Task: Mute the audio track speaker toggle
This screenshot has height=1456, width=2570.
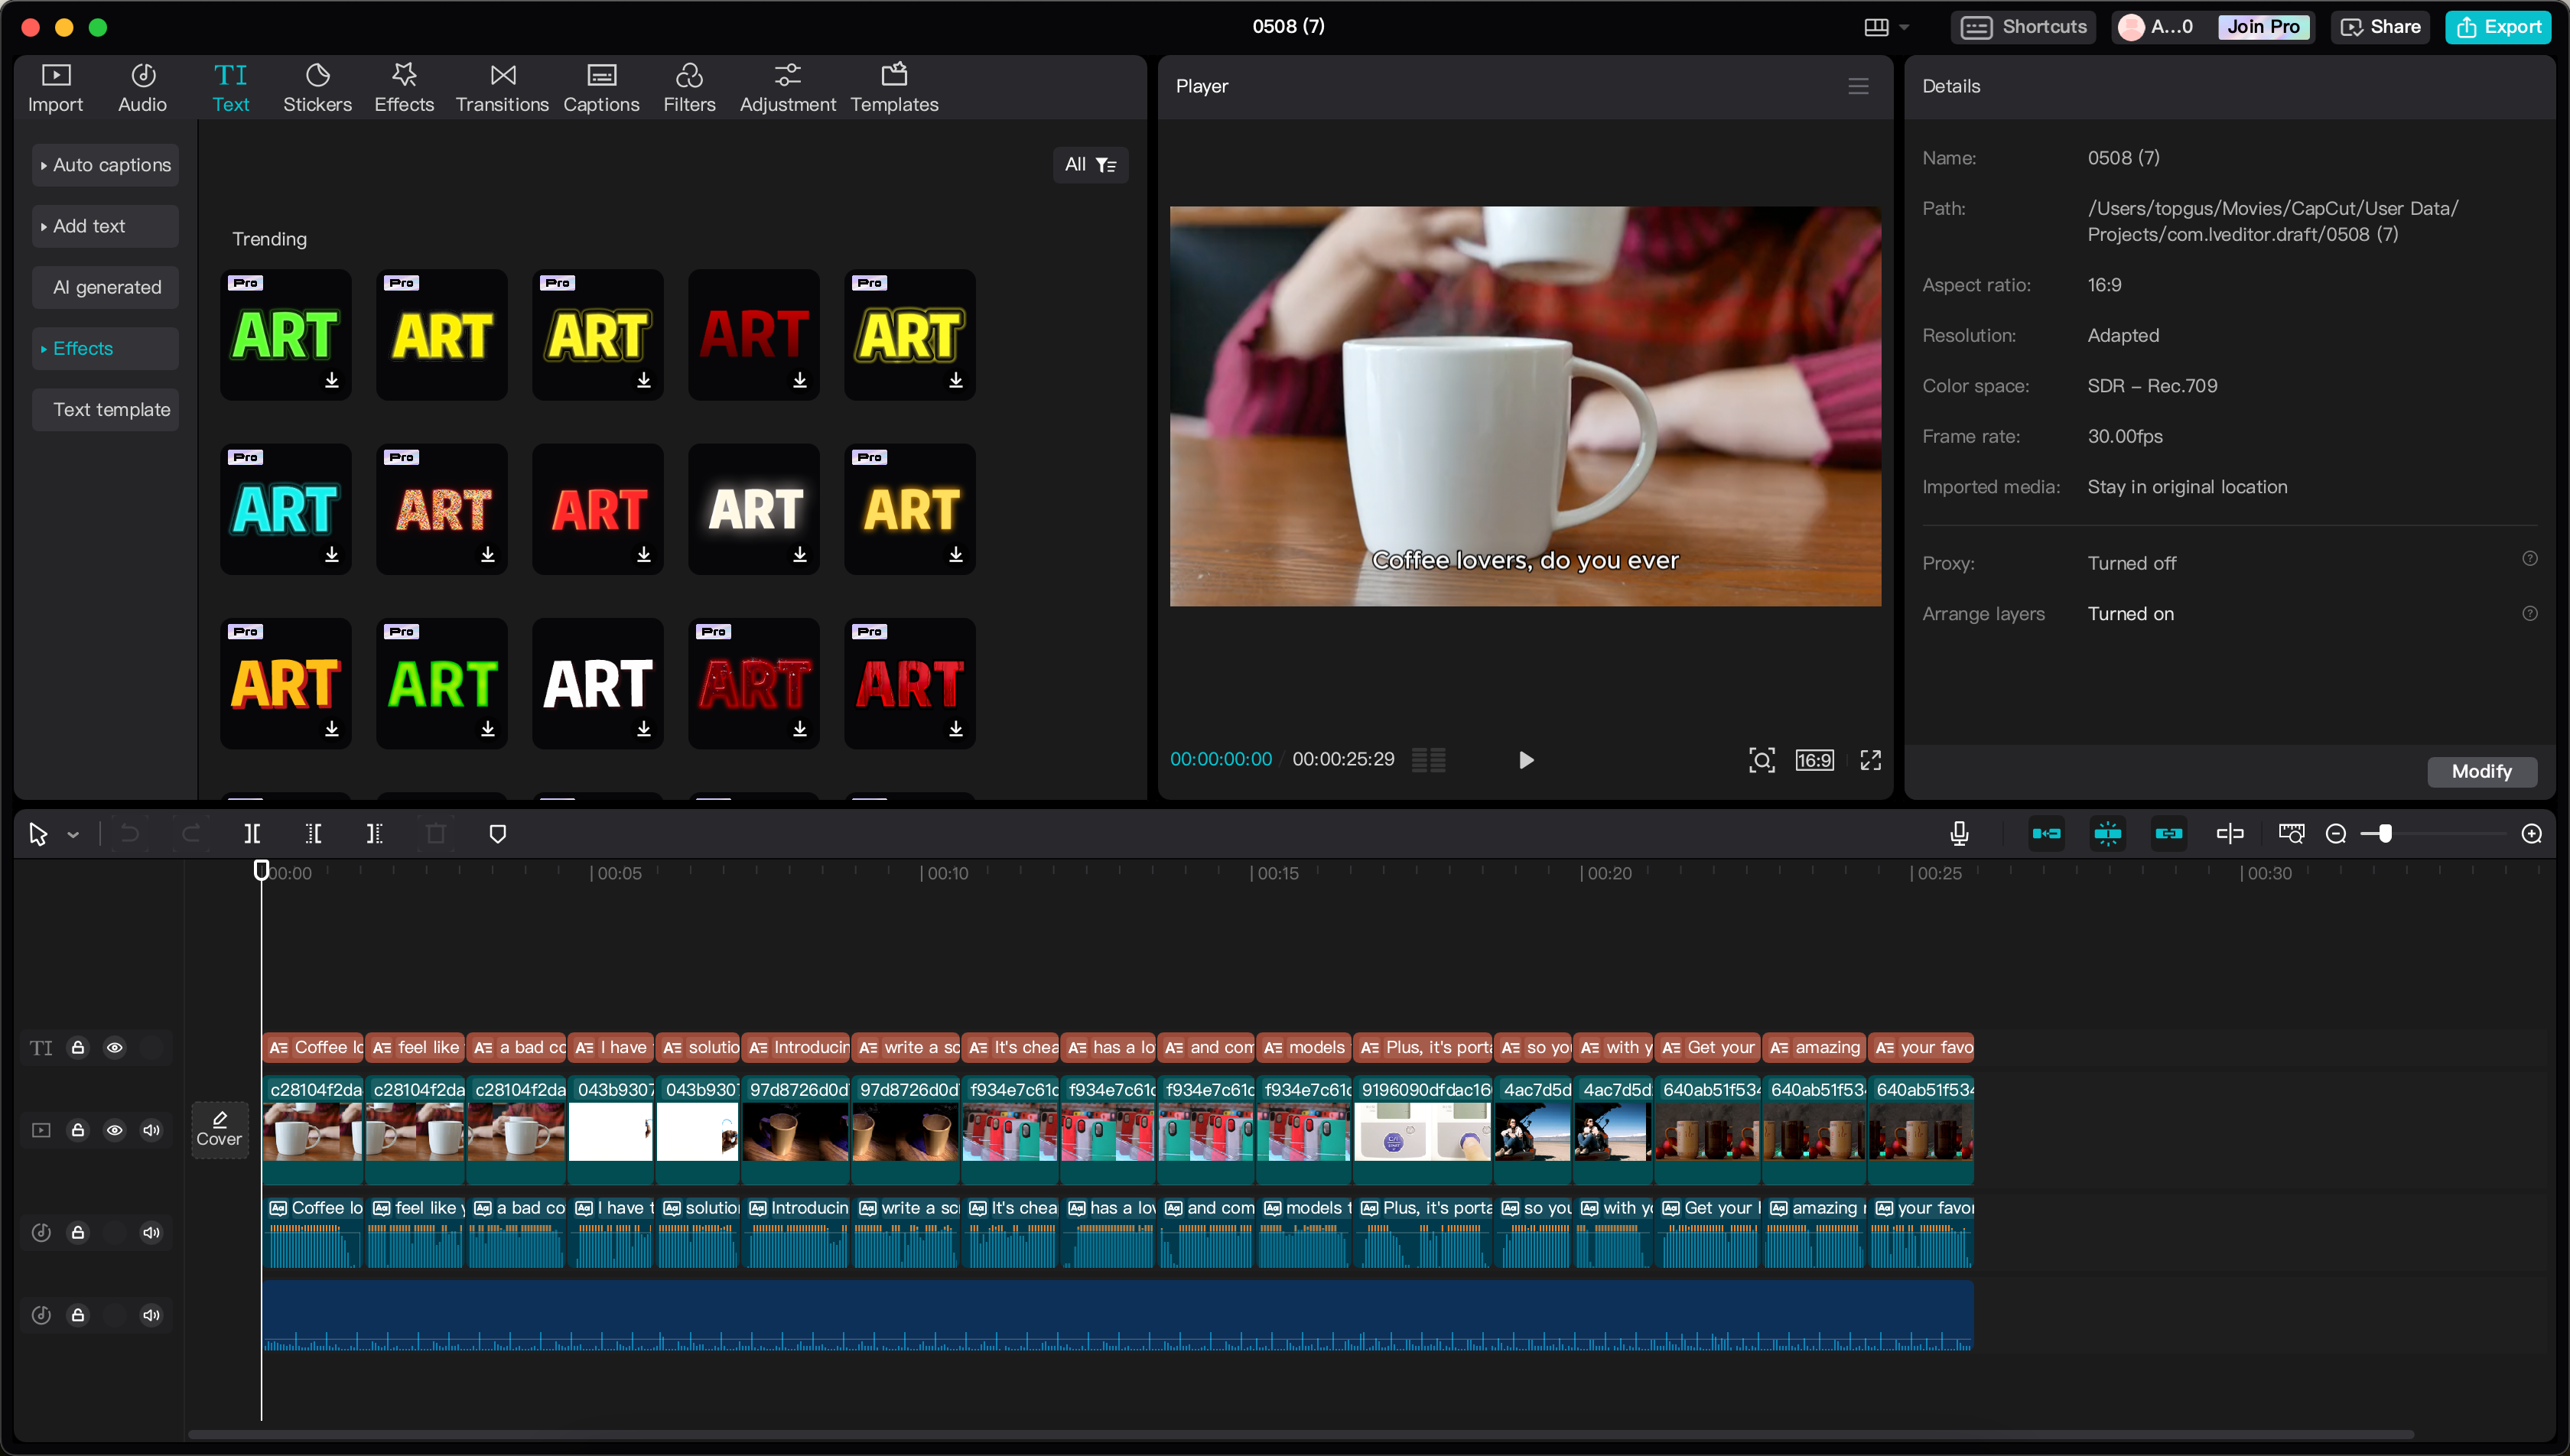Action: pos(152,1231)
